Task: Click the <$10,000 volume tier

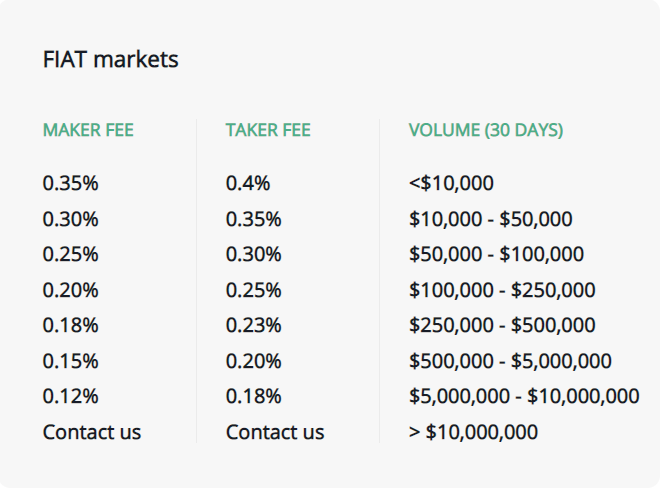Action: coord(451,183)
